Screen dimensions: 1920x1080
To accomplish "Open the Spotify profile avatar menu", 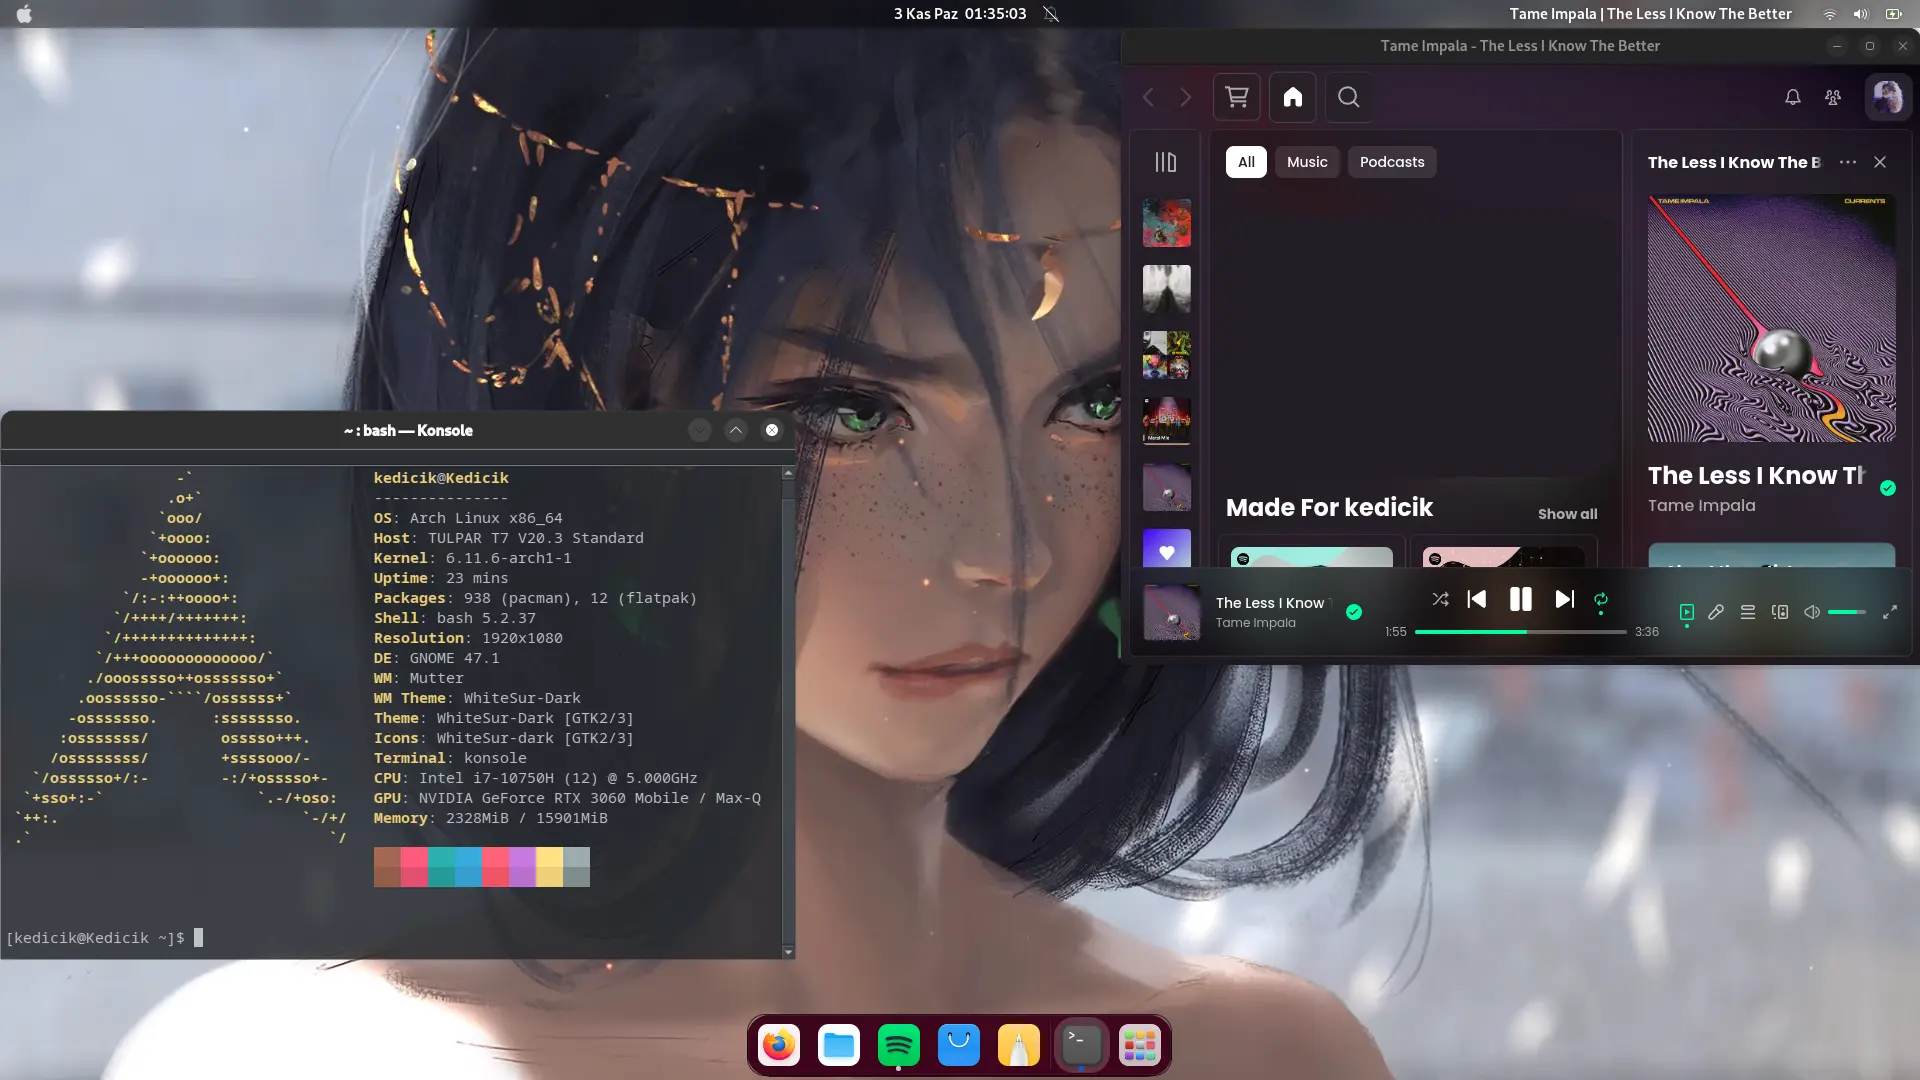I will click(x=1888, y=97).
